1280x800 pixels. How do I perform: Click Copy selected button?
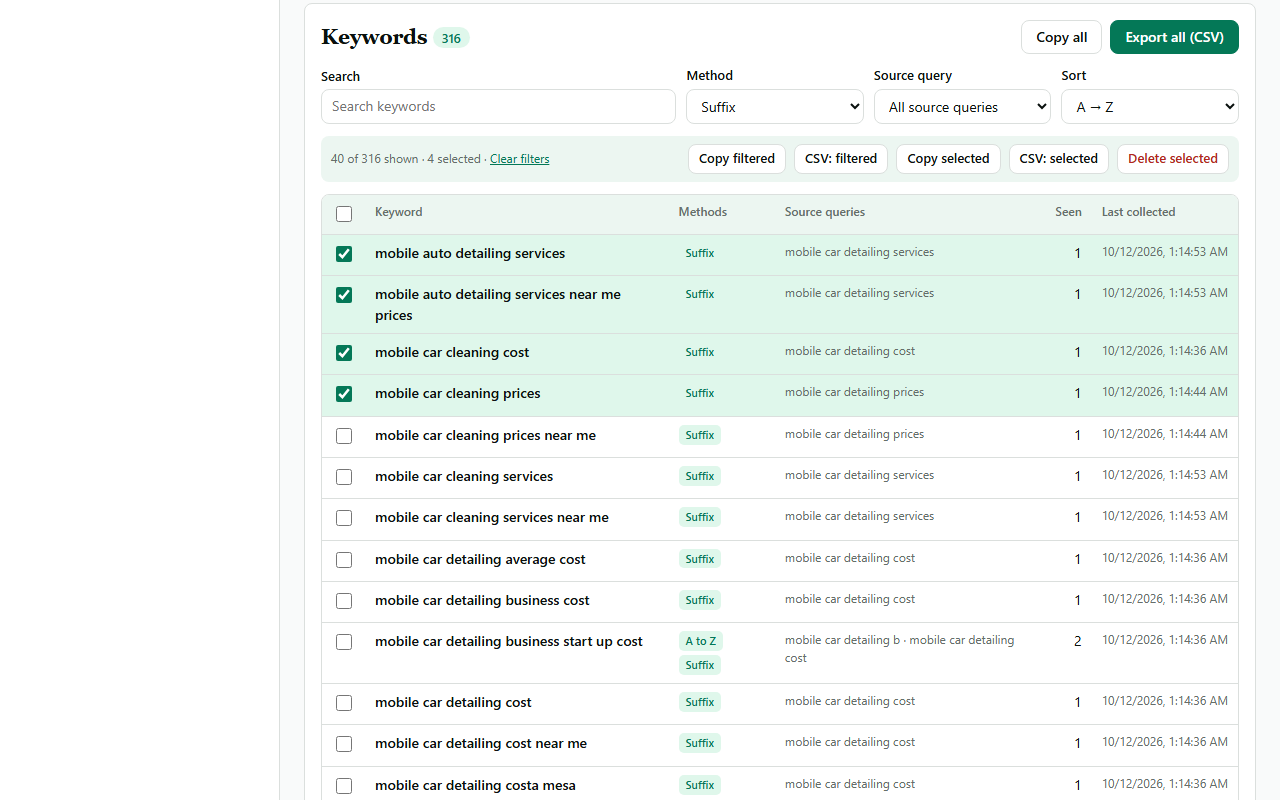pos(948,159)
